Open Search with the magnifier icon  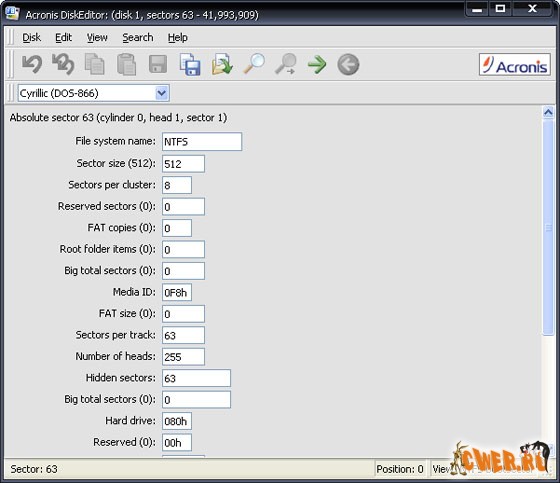point(254,64)
